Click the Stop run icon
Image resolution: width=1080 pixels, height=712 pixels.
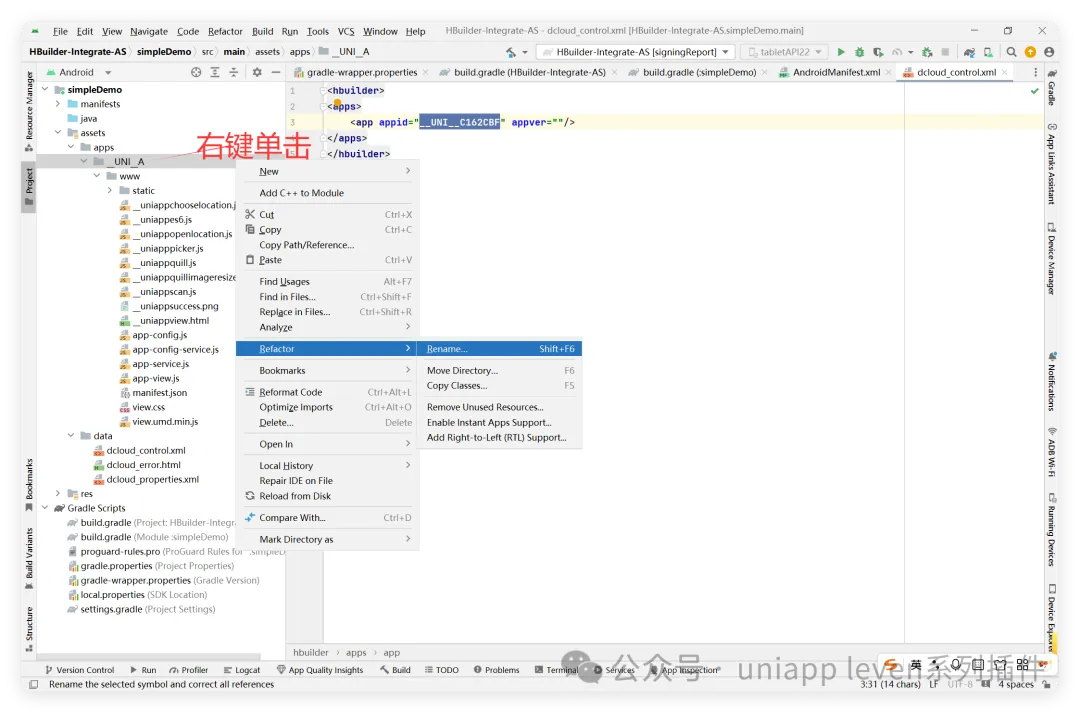(946, 52)
